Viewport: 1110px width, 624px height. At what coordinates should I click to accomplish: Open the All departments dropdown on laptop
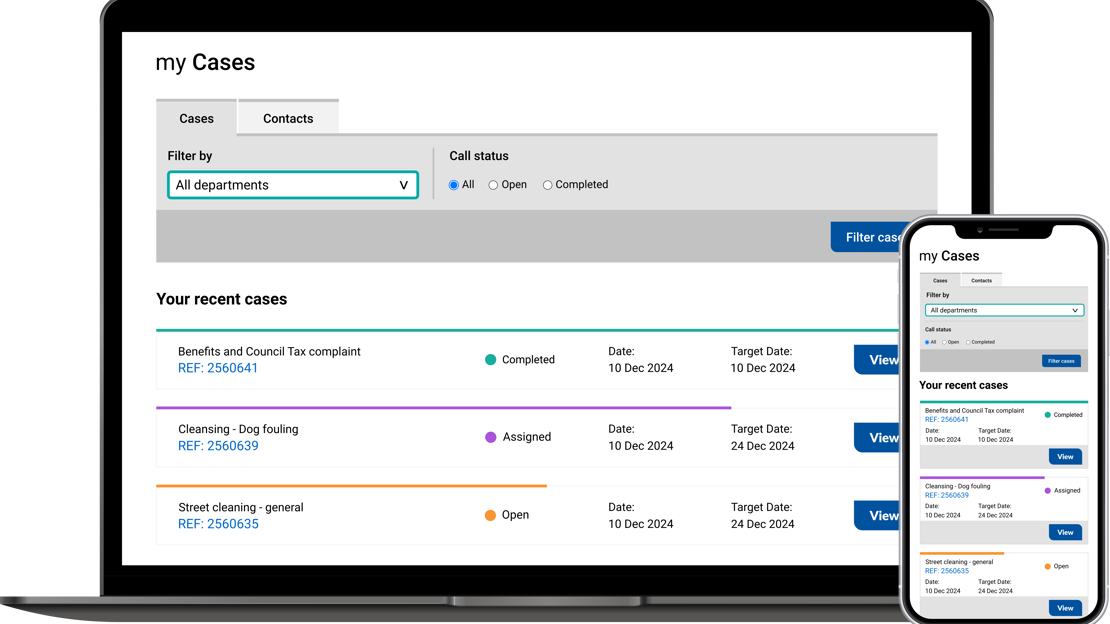[292, 185]
